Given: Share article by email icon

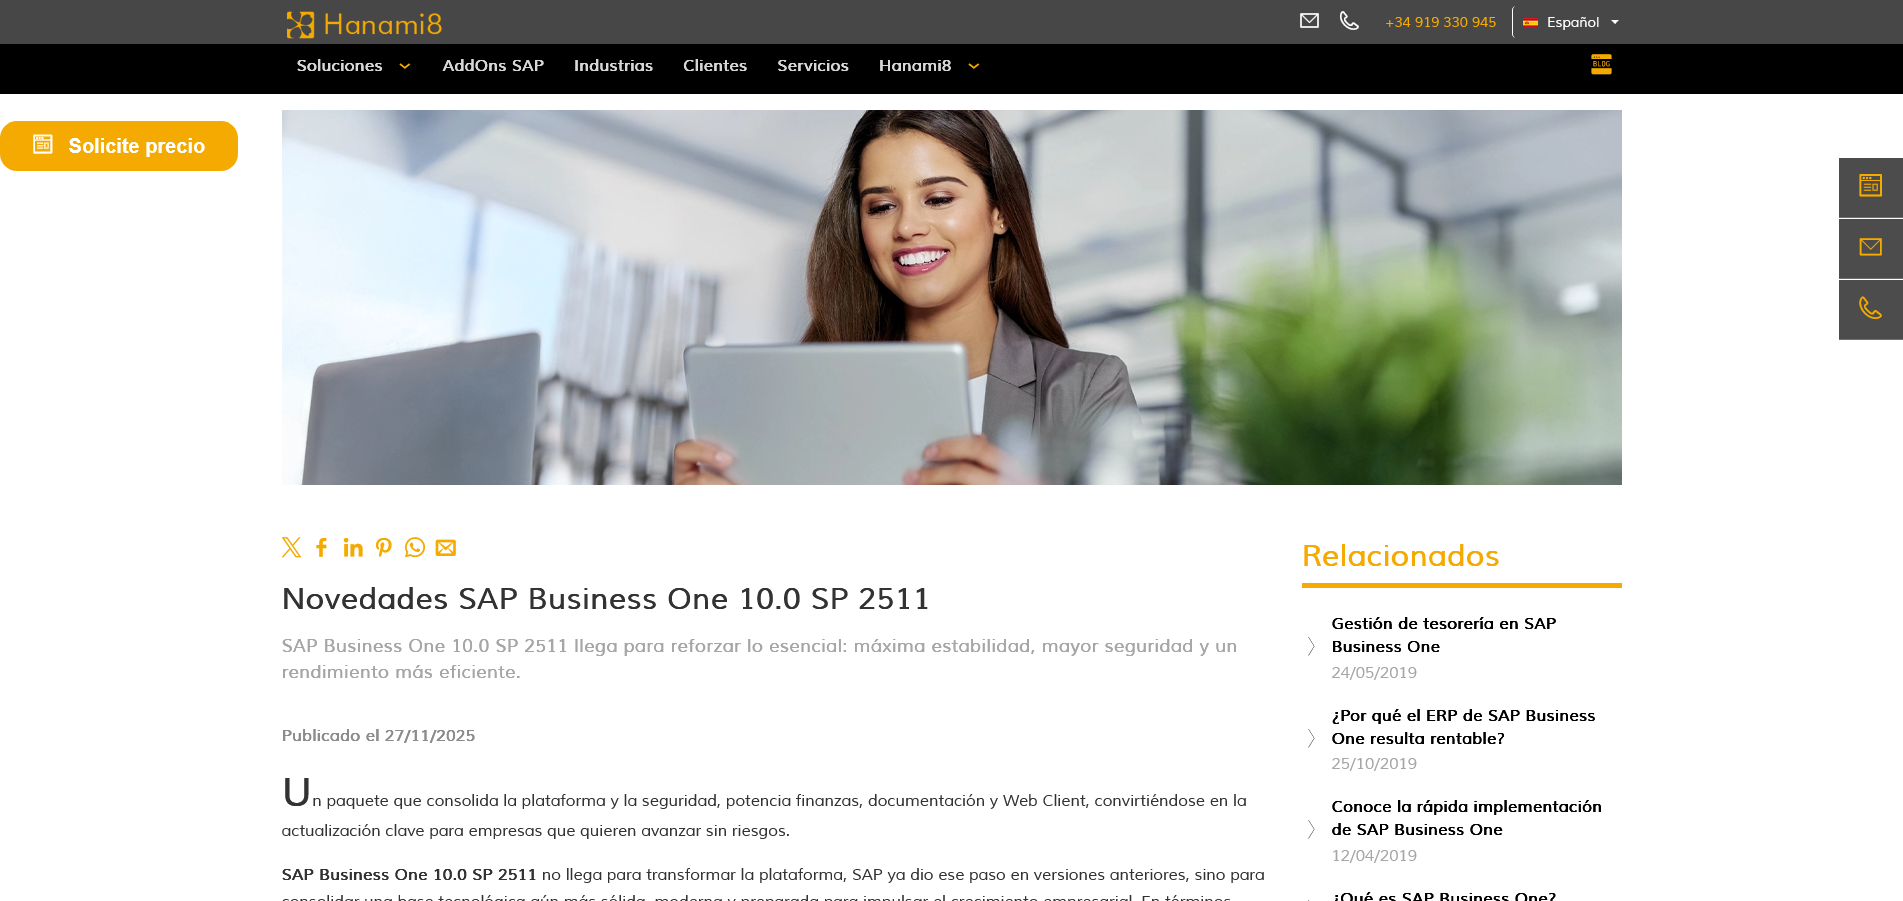Looking at the screenshot, I should click(x=446, y=548).
